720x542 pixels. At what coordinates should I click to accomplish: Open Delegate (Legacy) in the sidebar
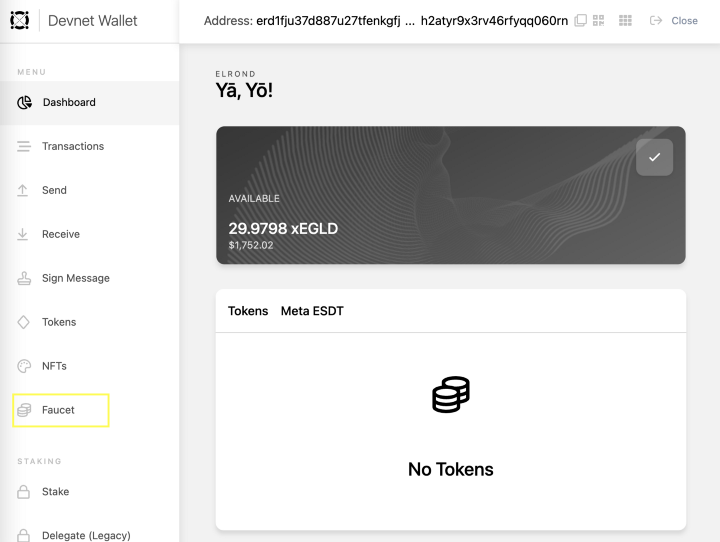coord(86,536)
